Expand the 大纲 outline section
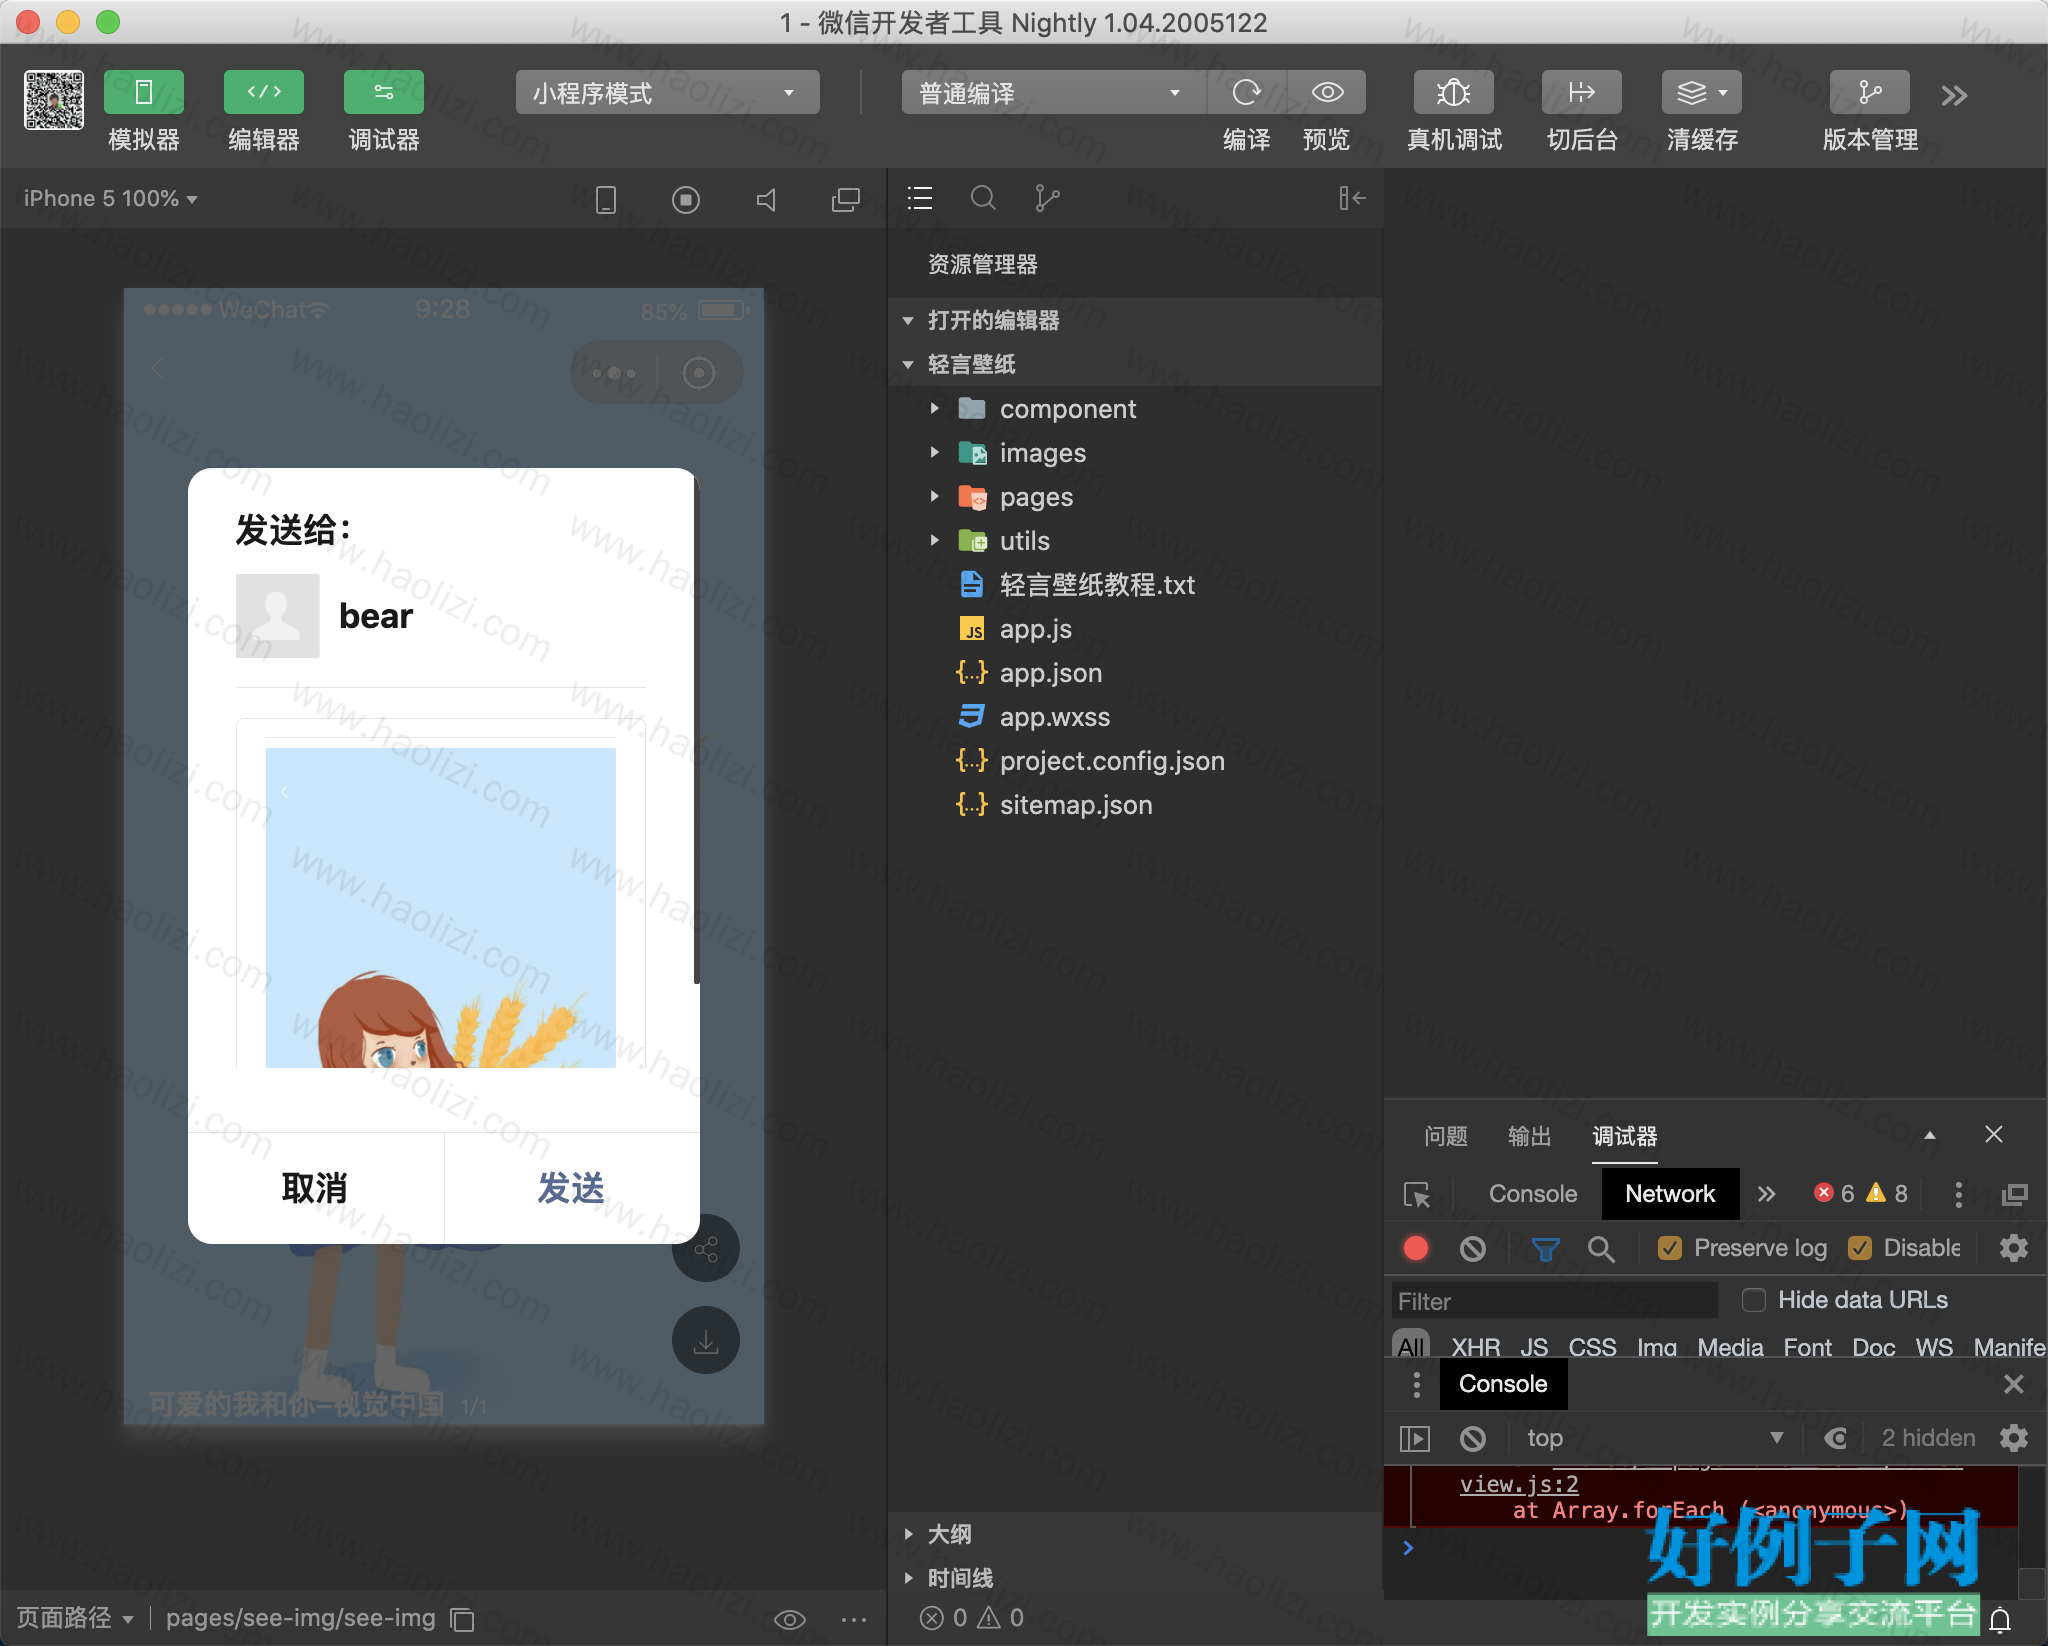 pos(1135,1534)
